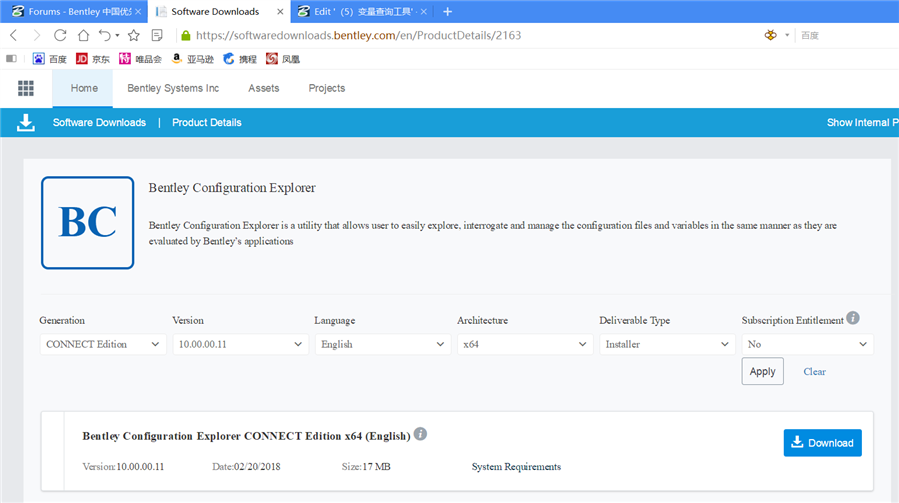The height and width of the screenshot is (503, 899).
Task: Expand the Deliverable Type Installer dropdown
Action: pyautogui.click(x=667, y=344)
